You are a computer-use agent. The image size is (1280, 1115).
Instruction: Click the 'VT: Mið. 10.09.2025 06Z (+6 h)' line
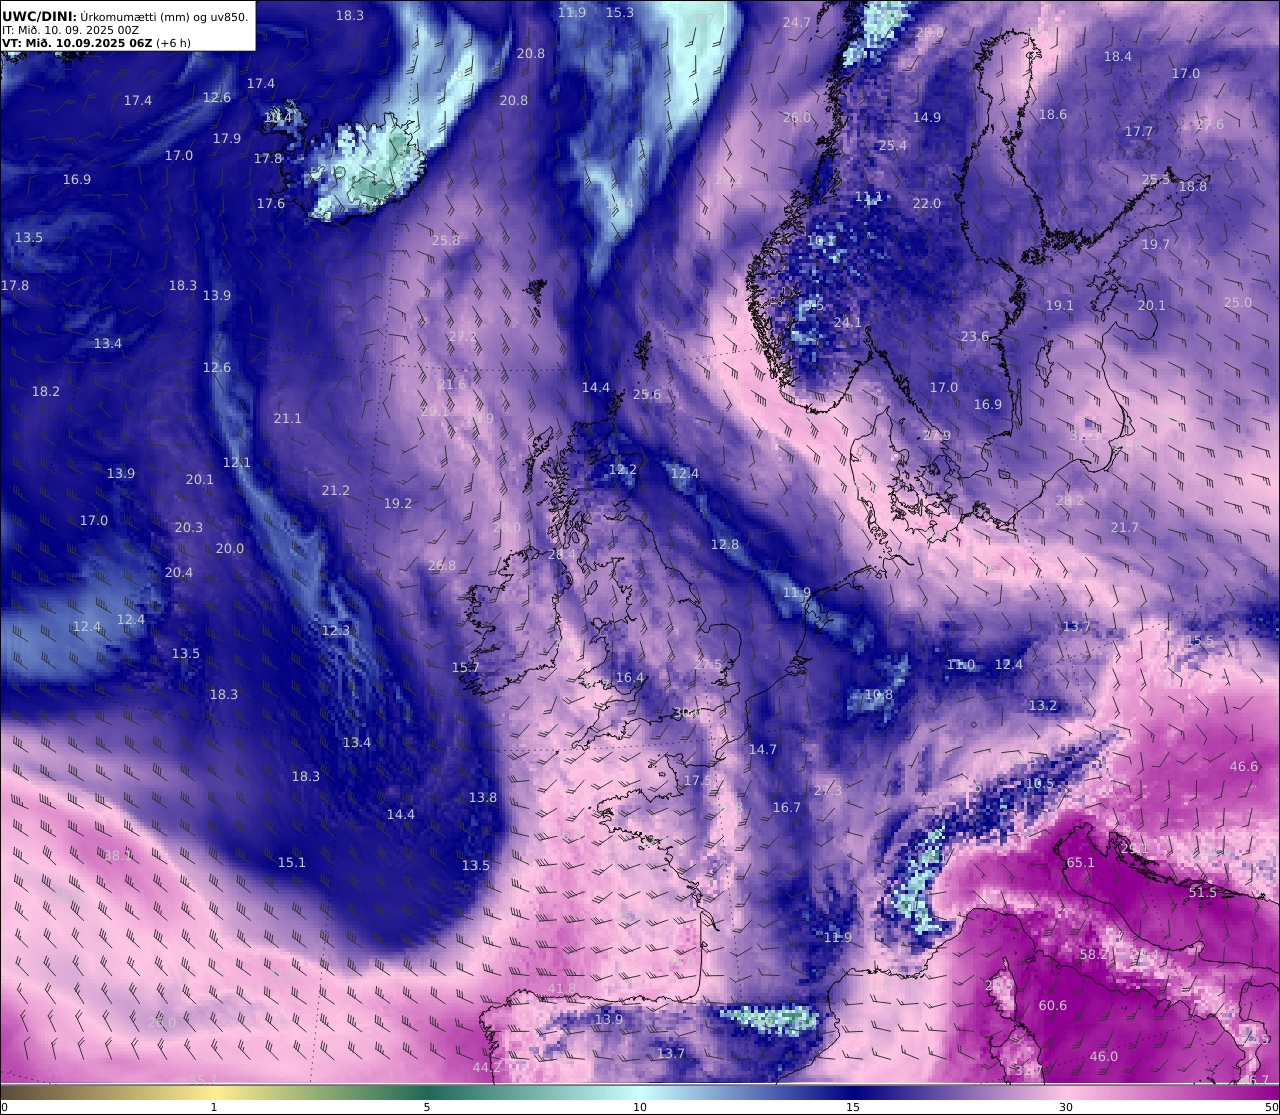pos(96,43)
